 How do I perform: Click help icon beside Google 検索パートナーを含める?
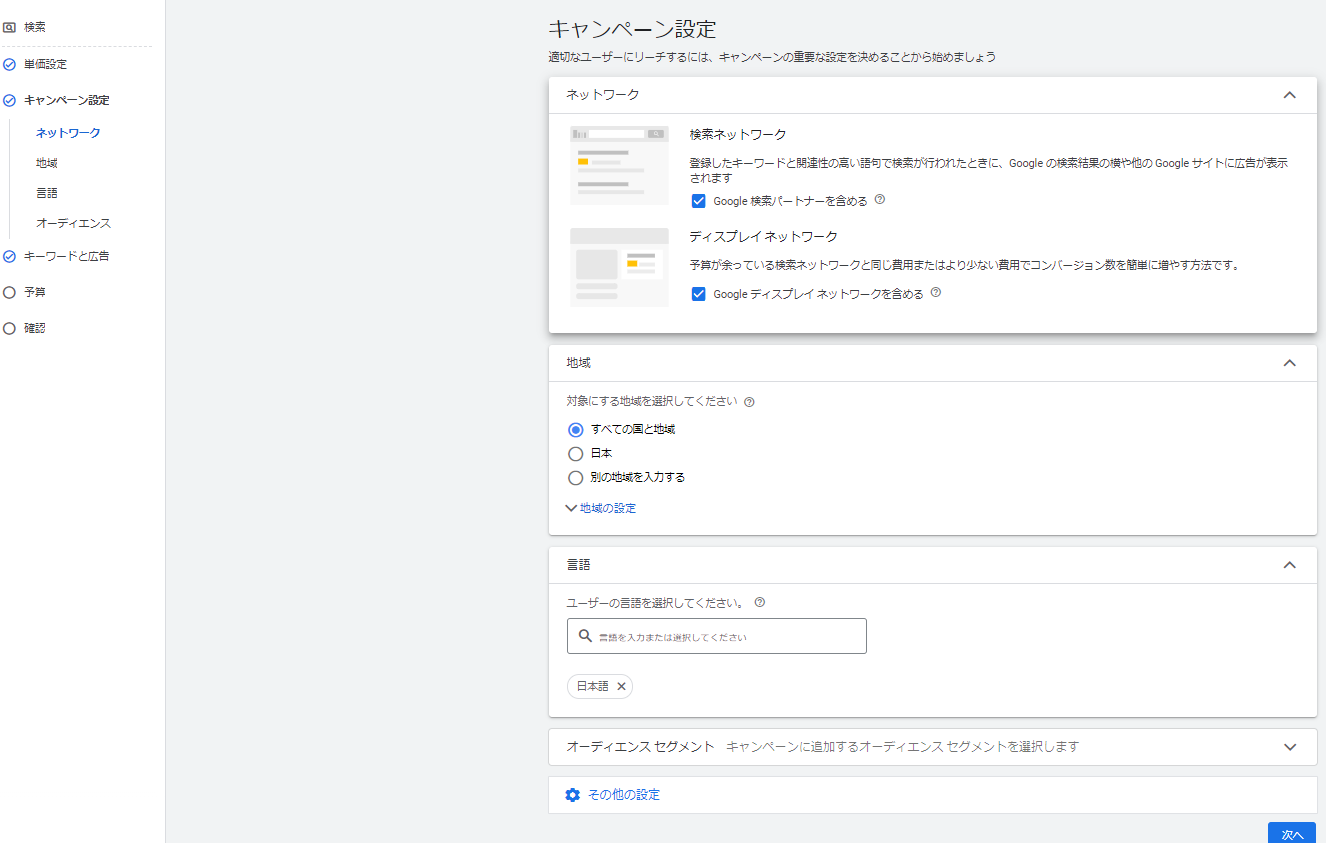pyautogui.click(x=880, y=200)
